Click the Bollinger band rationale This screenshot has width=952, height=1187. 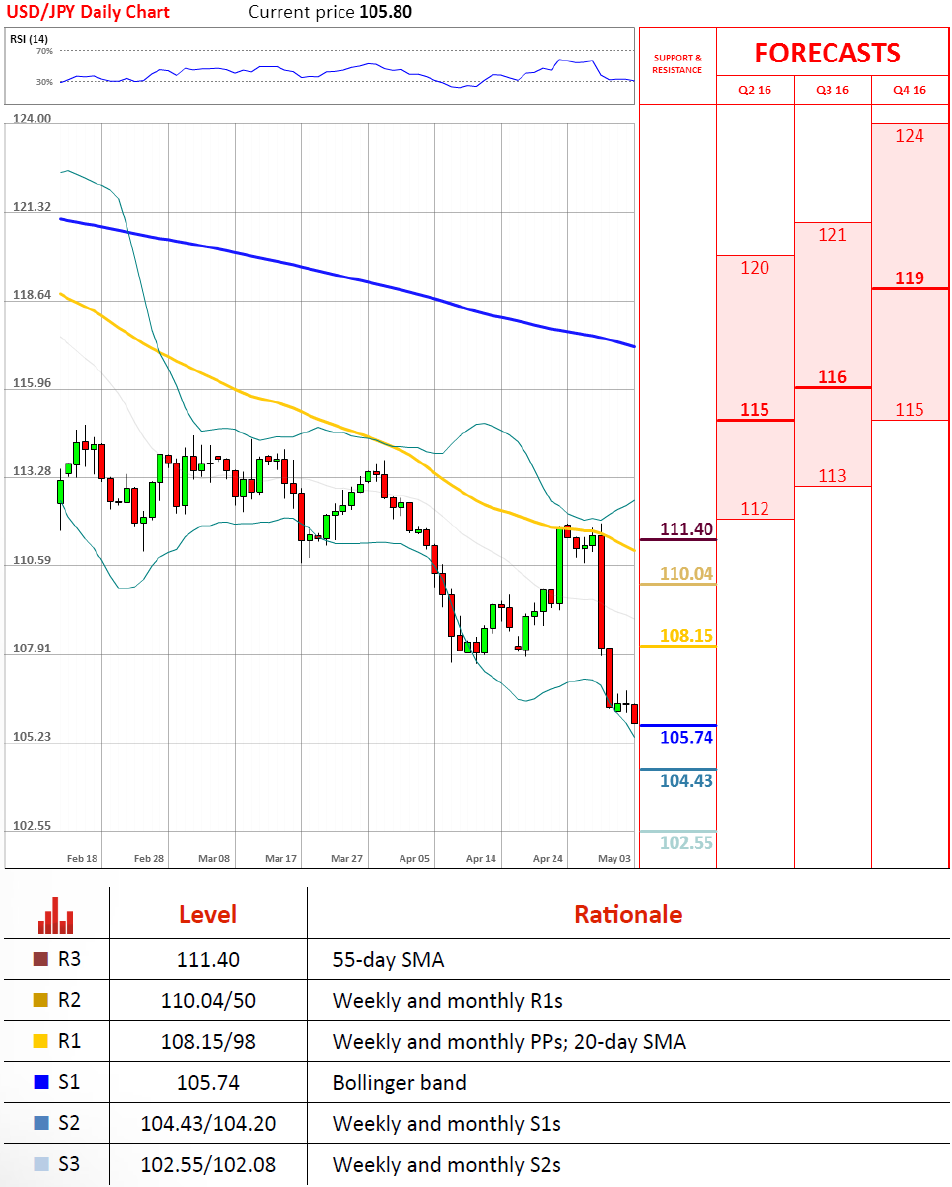400,1083
